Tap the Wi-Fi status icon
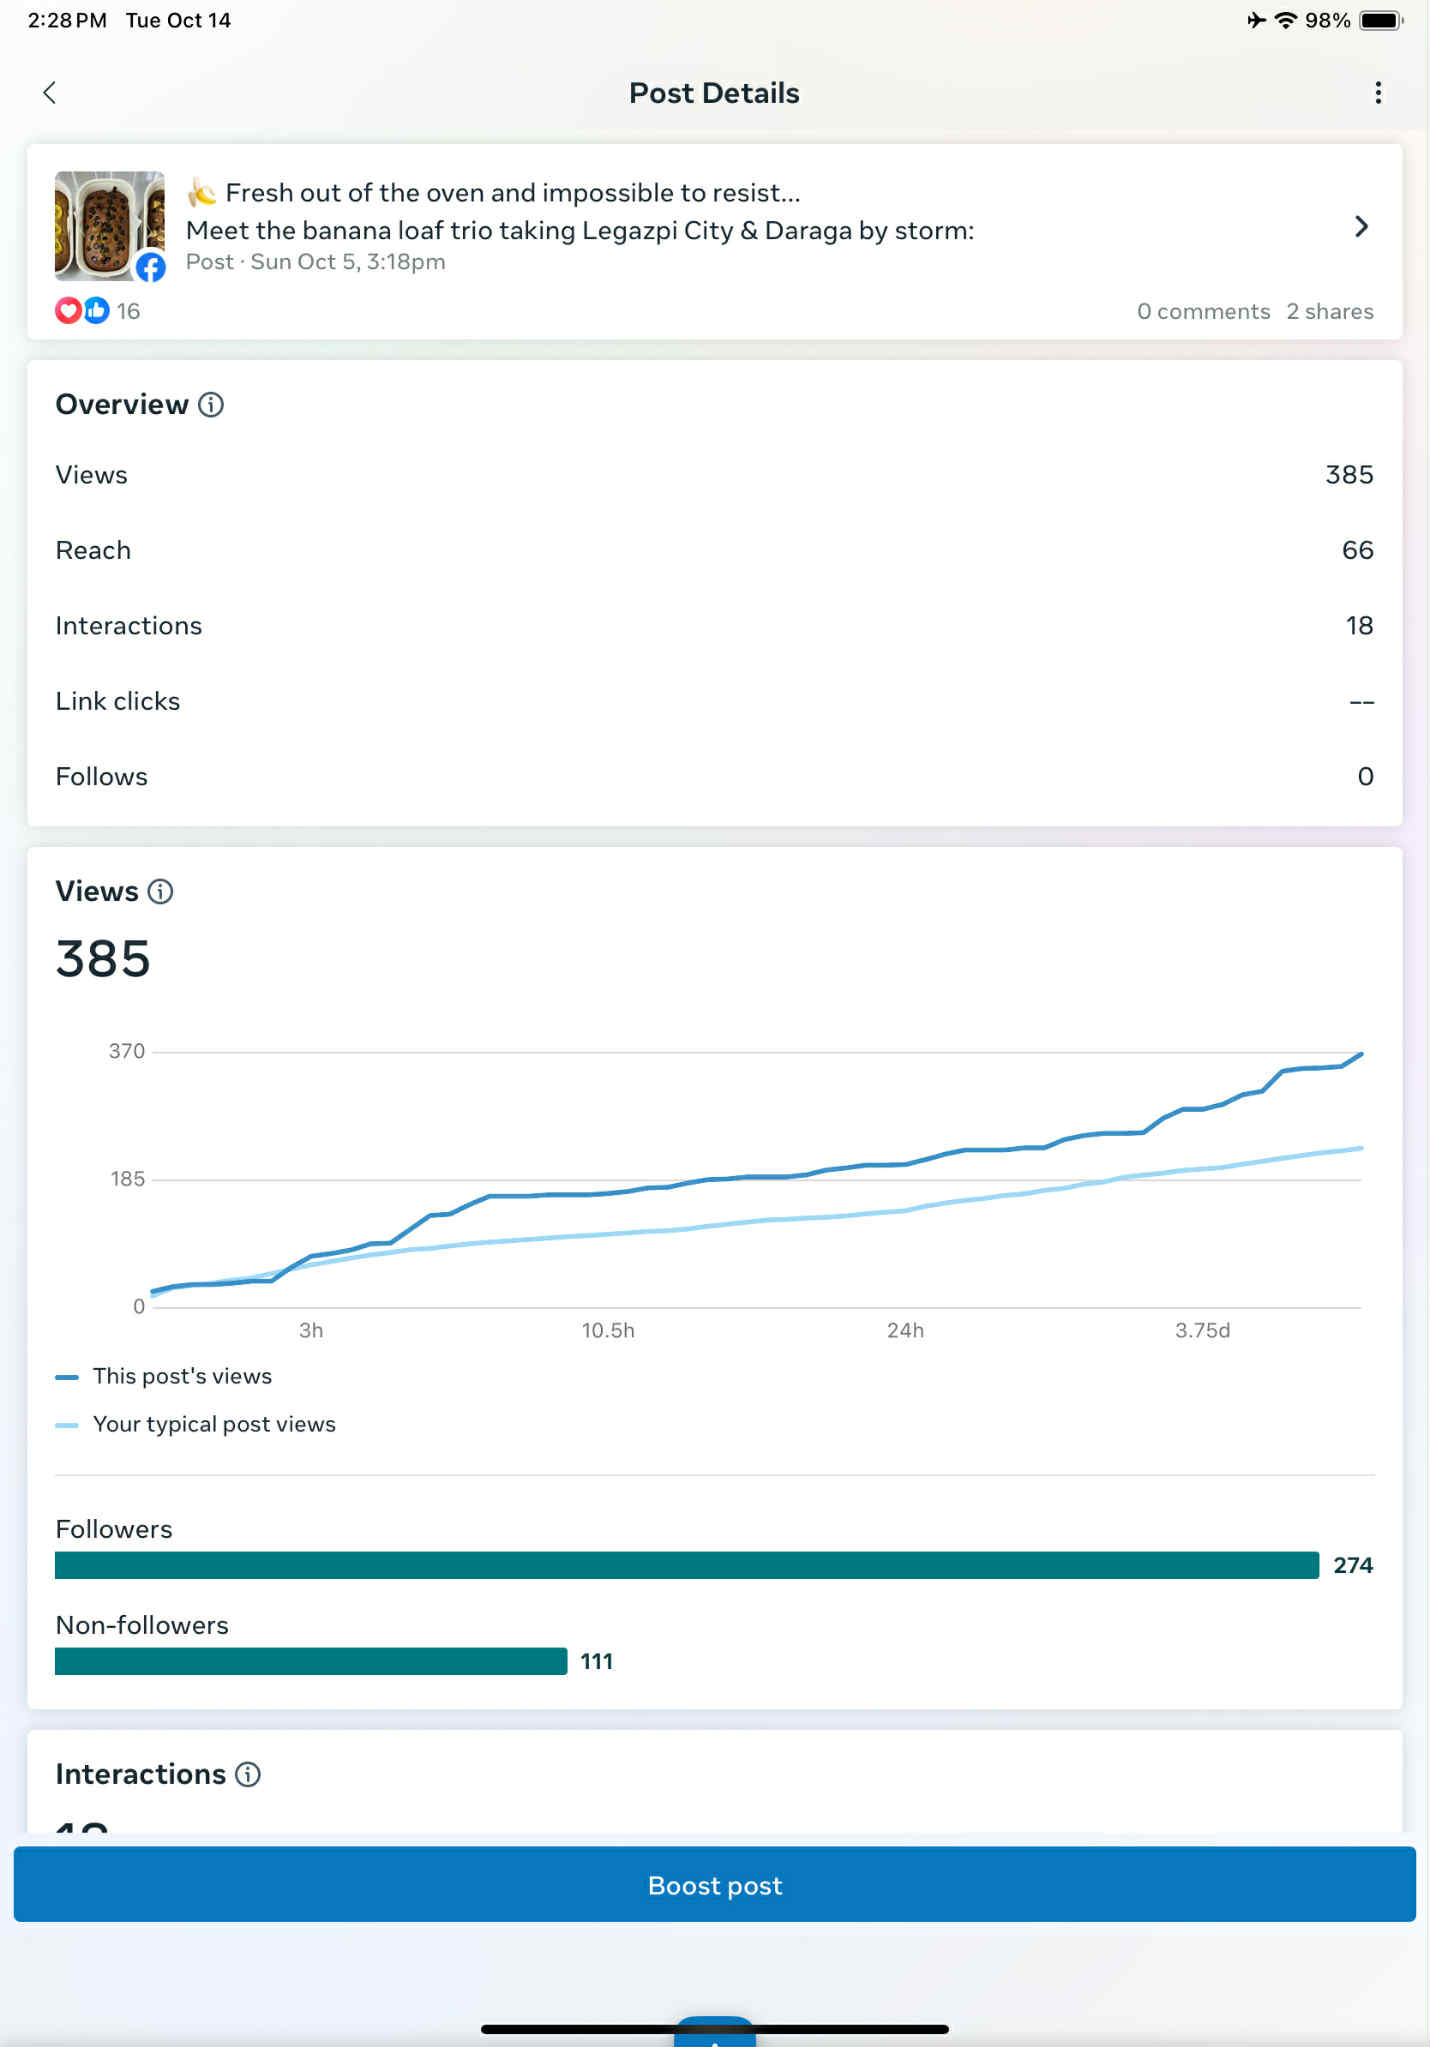The height and width of the screenshot is (2047, 1430). (x=1285, y=20)
